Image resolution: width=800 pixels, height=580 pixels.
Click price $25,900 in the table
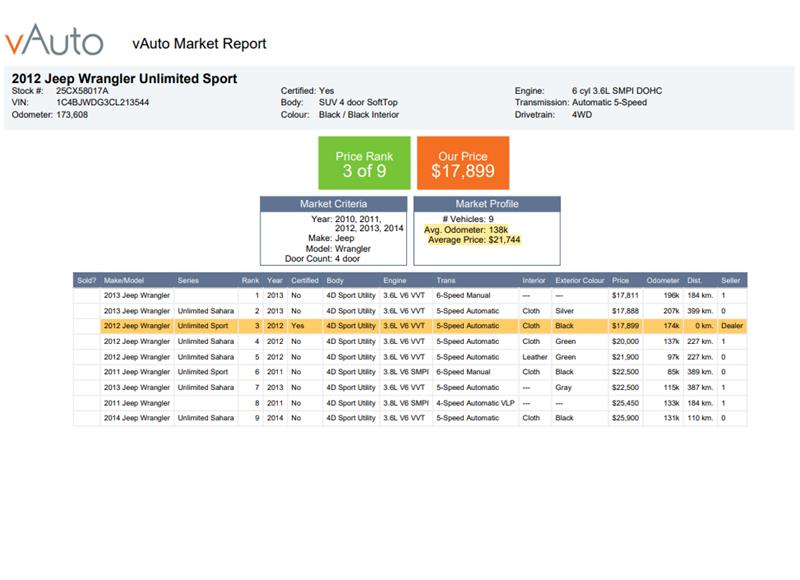(625, 418)
